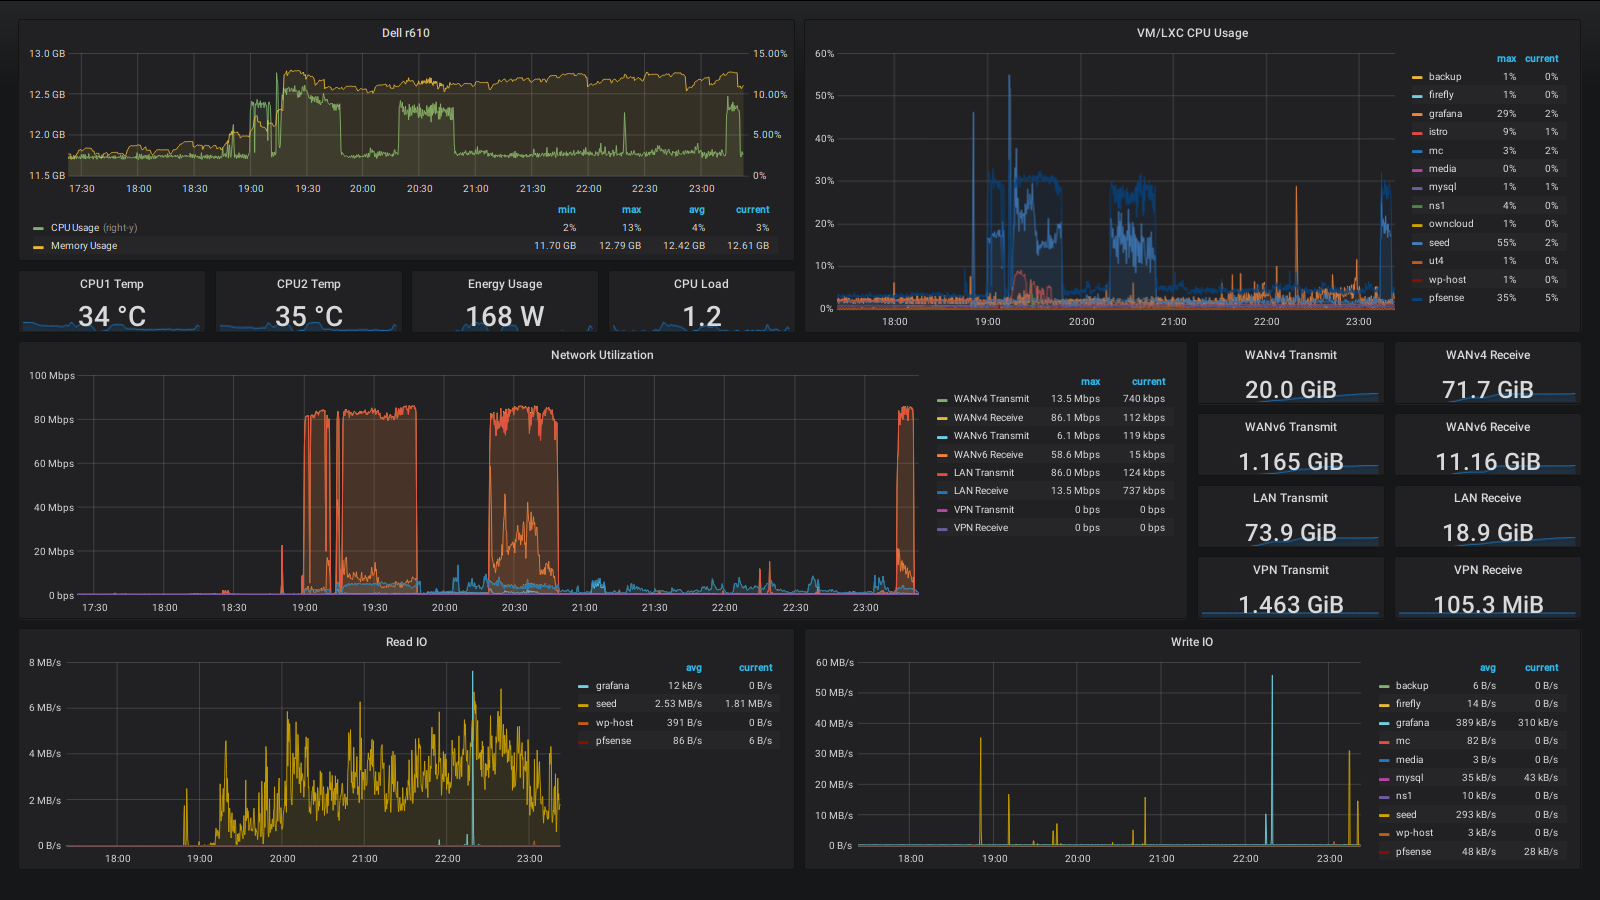Click the WANv4 Transmit stat panel title

point(1290,355)
